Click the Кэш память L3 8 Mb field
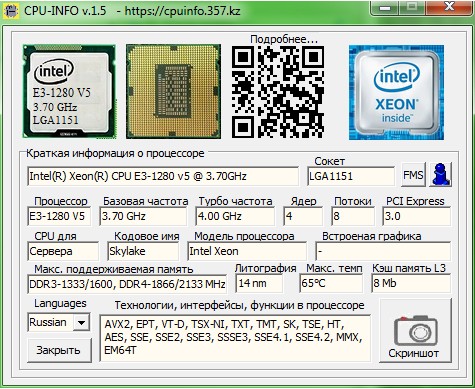Viewport: 475px width, 389px height. (x=411, y=283)
